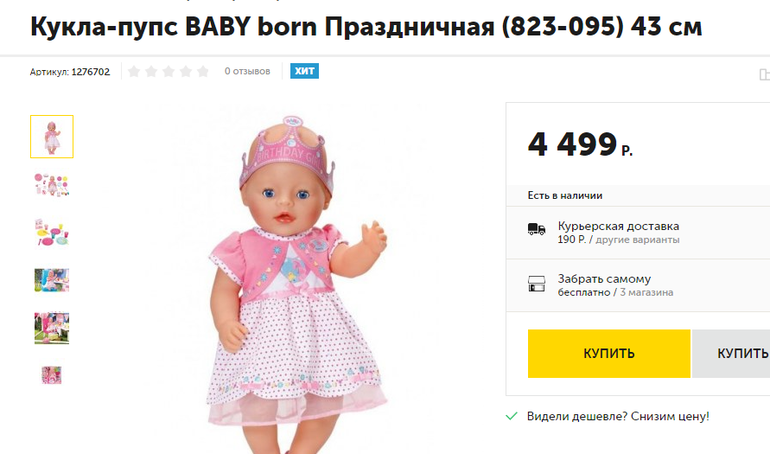Click the green checkmark beside price guarantee
Image resolution: width=770 pixels, height=454 pixels.
[511, 416]
